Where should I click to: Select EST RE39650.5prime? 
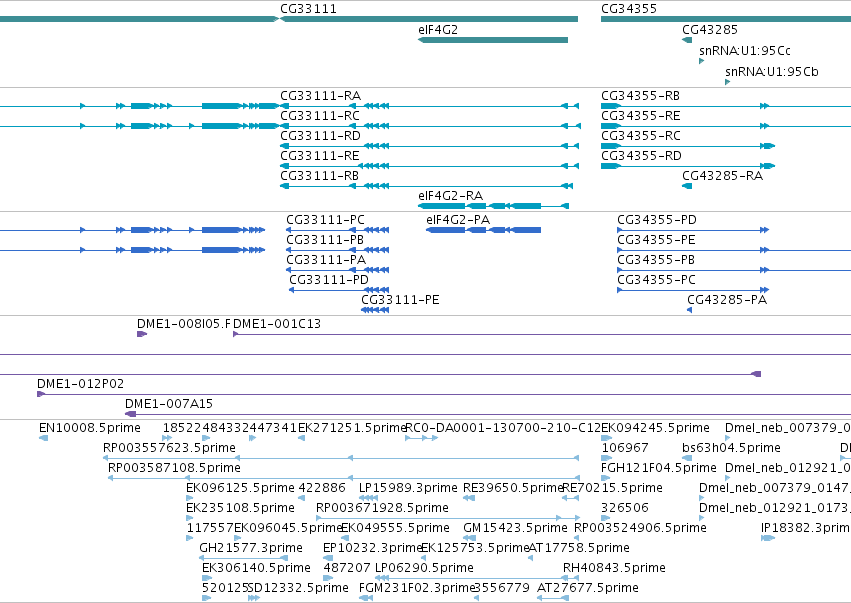[x=513, y=488]
